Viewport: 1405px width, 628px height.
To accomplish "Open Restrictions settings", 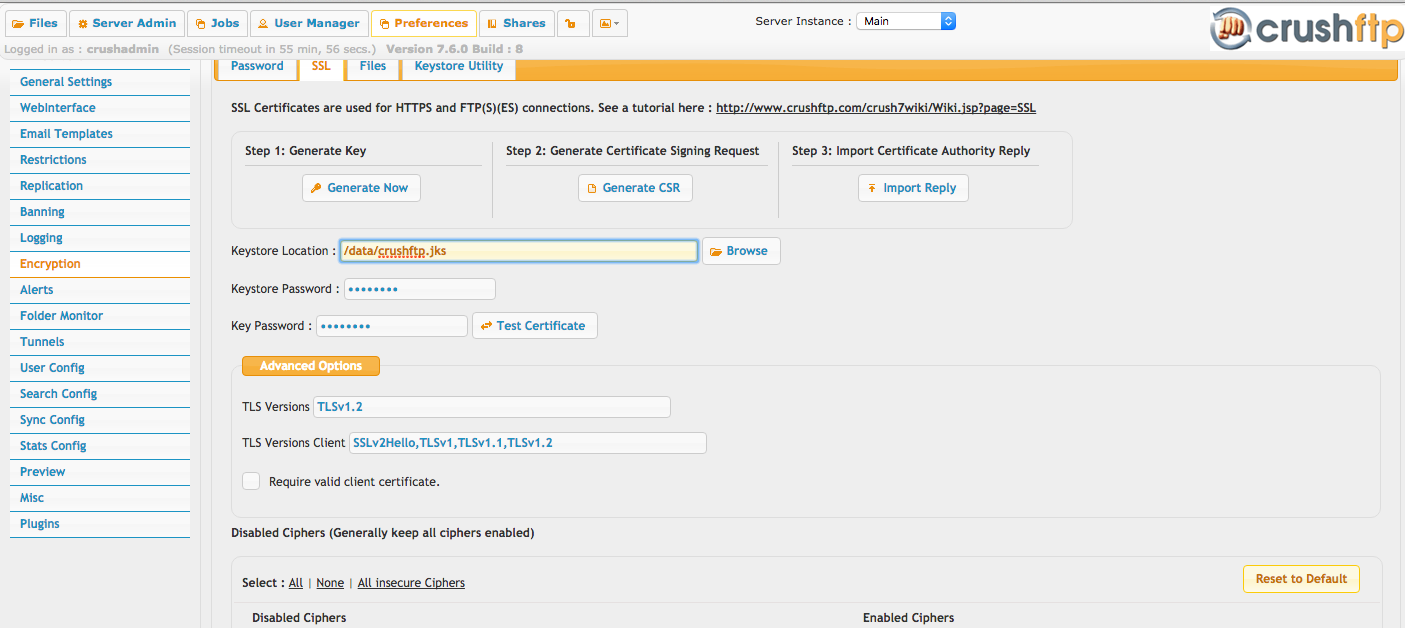I will (100, 160).
